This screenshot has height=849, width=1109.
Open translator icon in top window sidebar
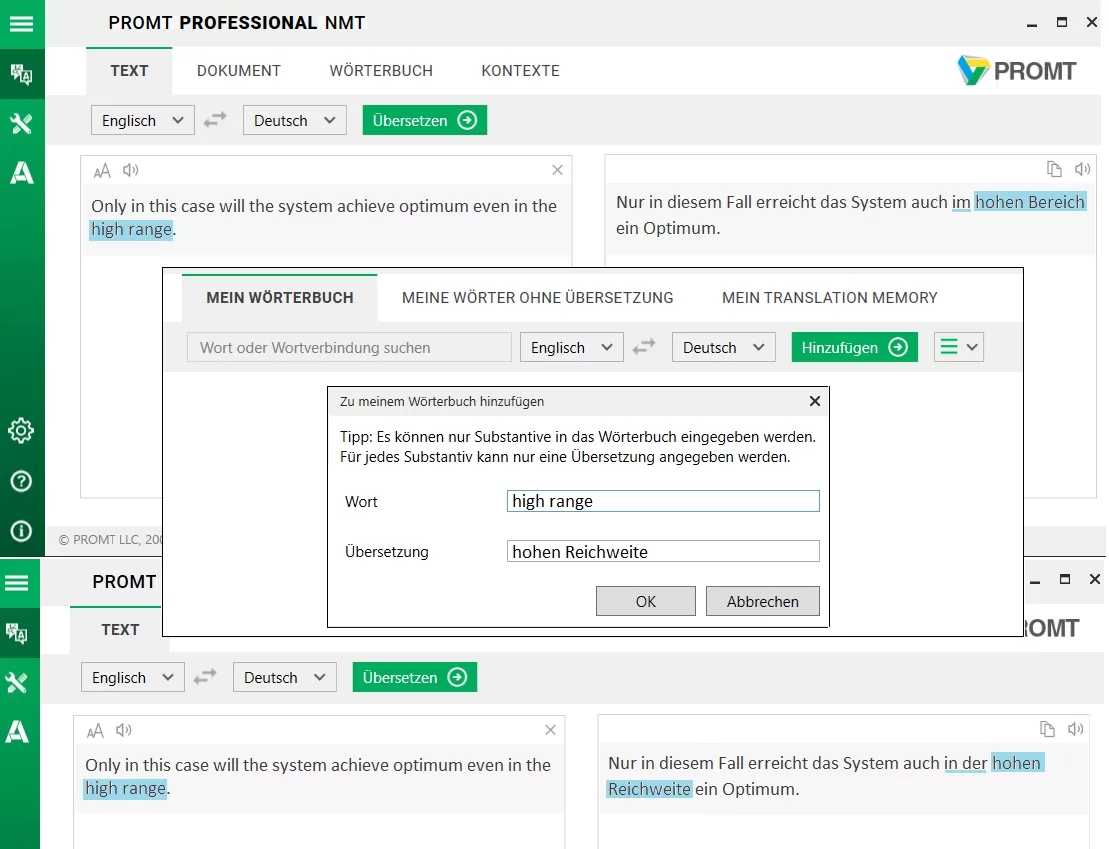click(x=21, y=74)
